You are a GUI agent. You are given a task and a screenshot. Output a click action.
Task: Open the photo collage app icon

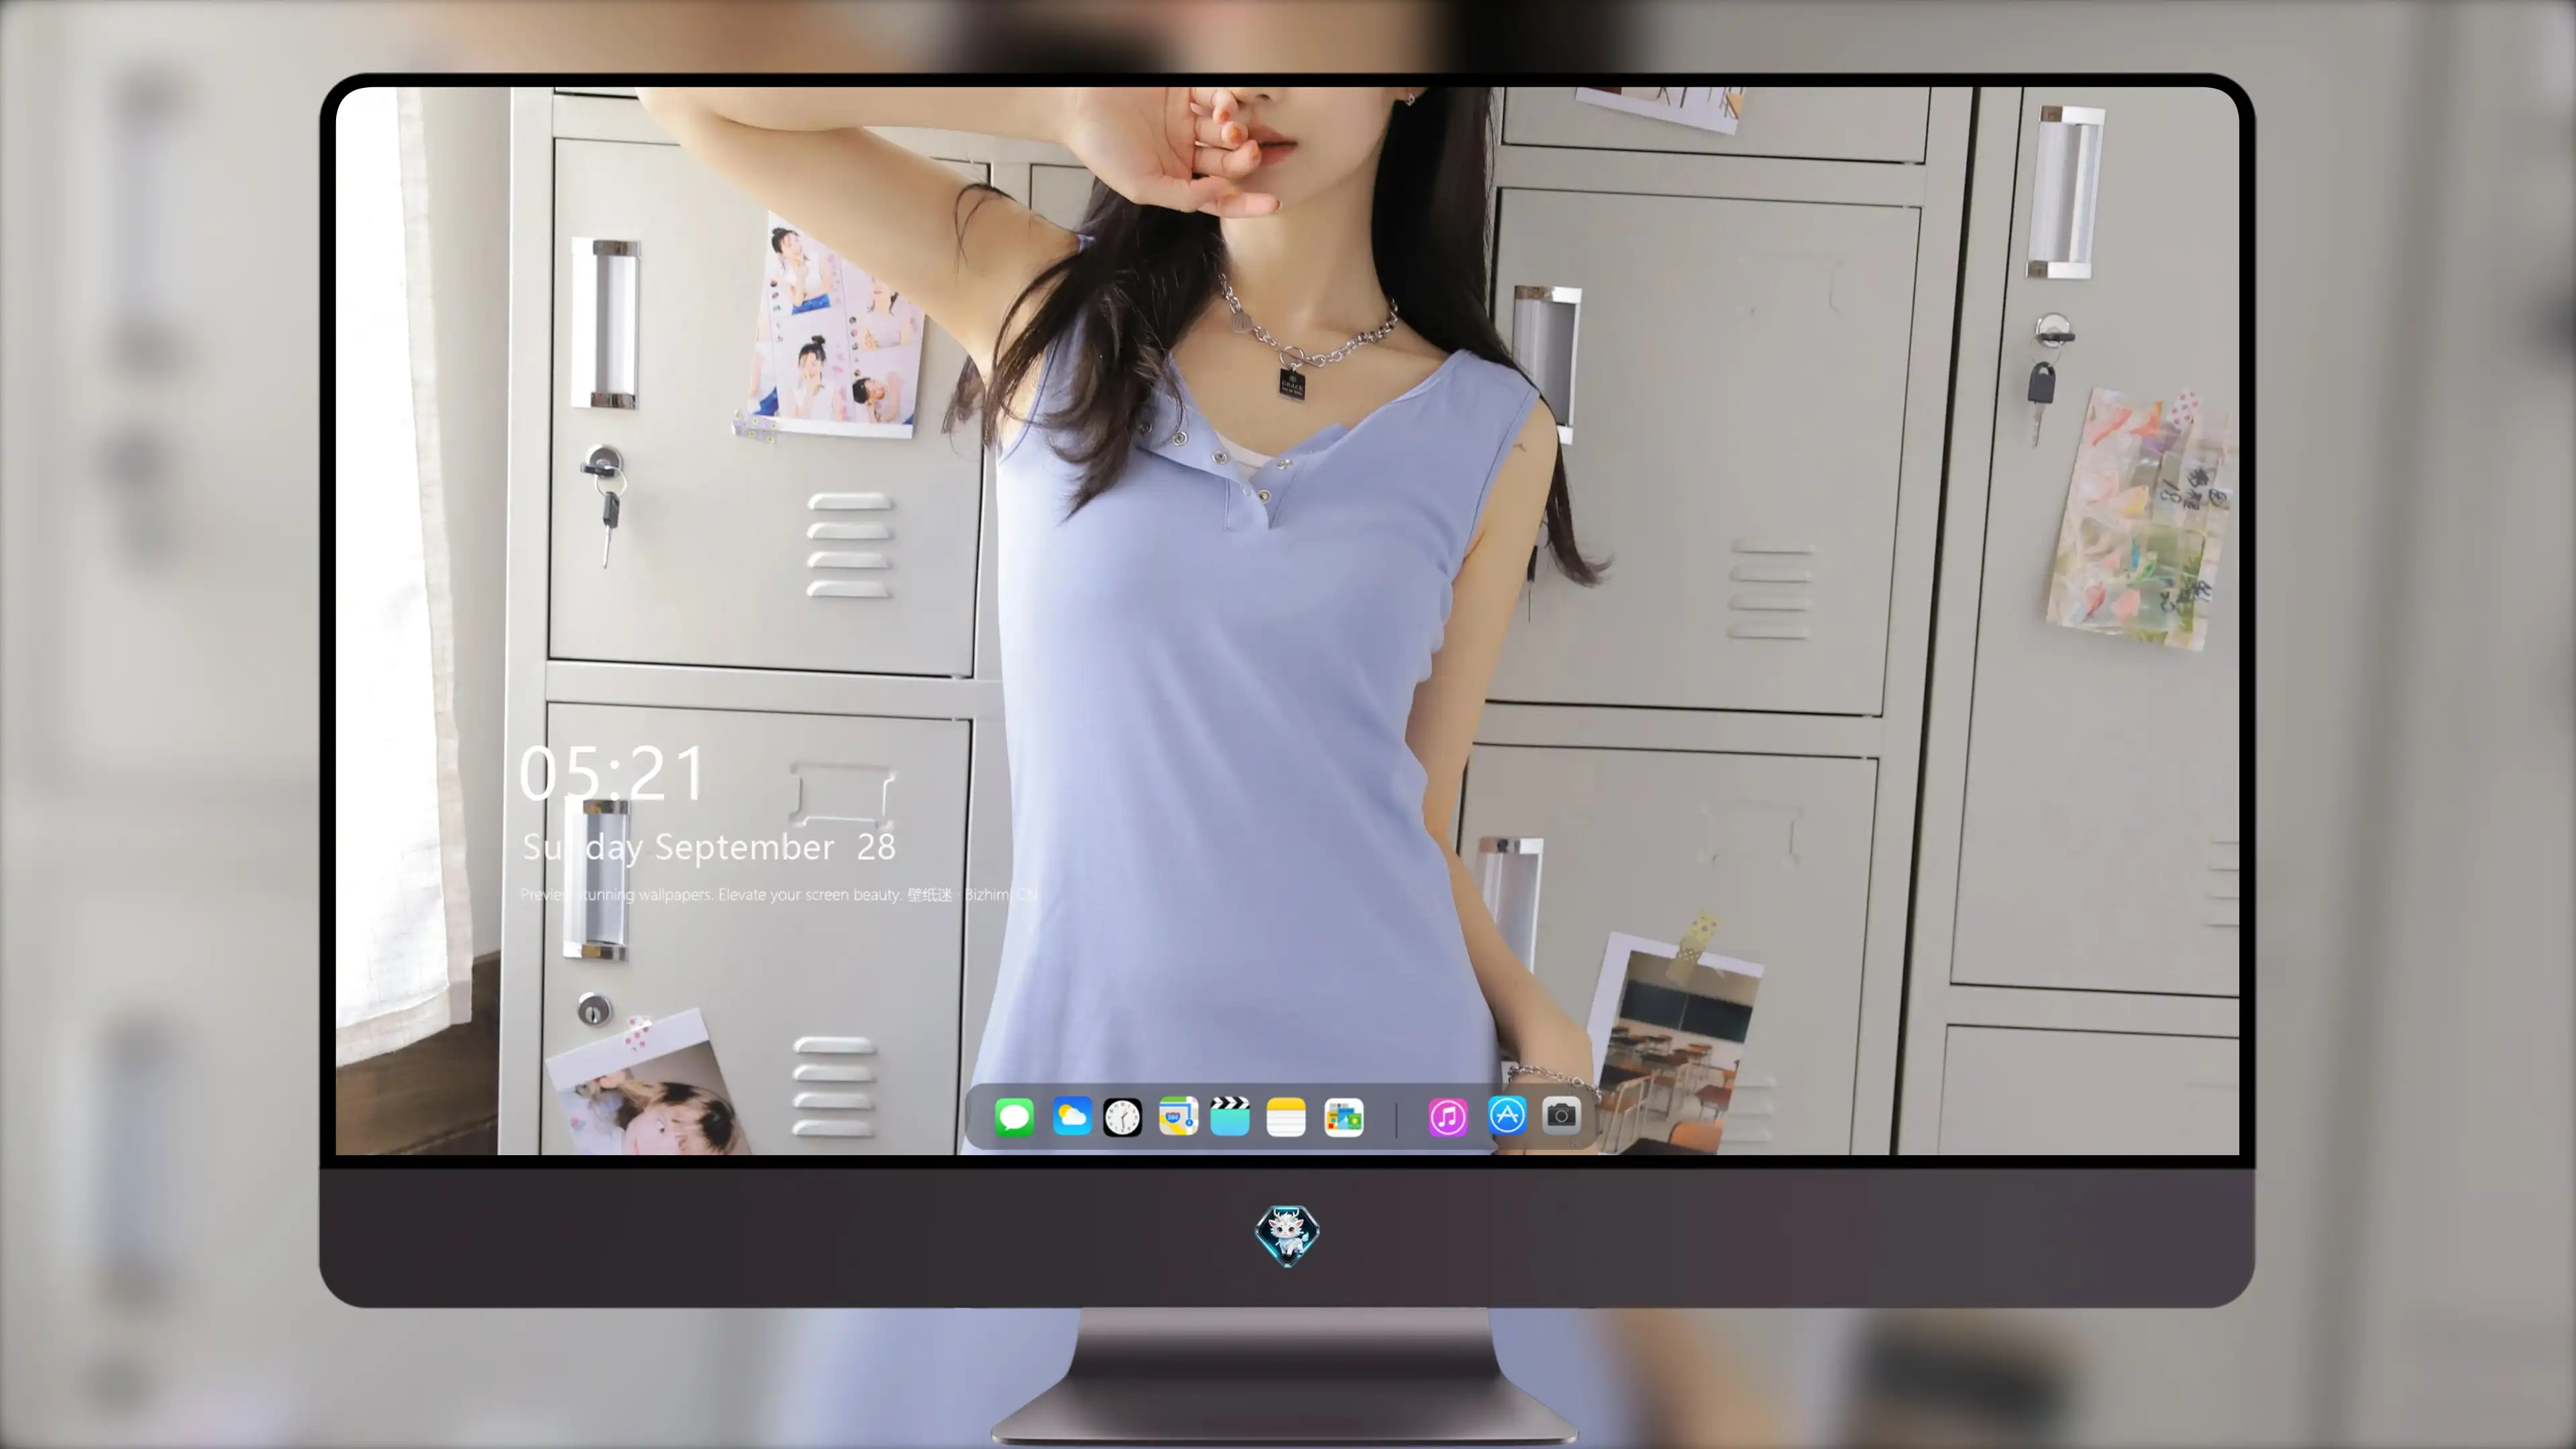[x=1343, y=1116]
